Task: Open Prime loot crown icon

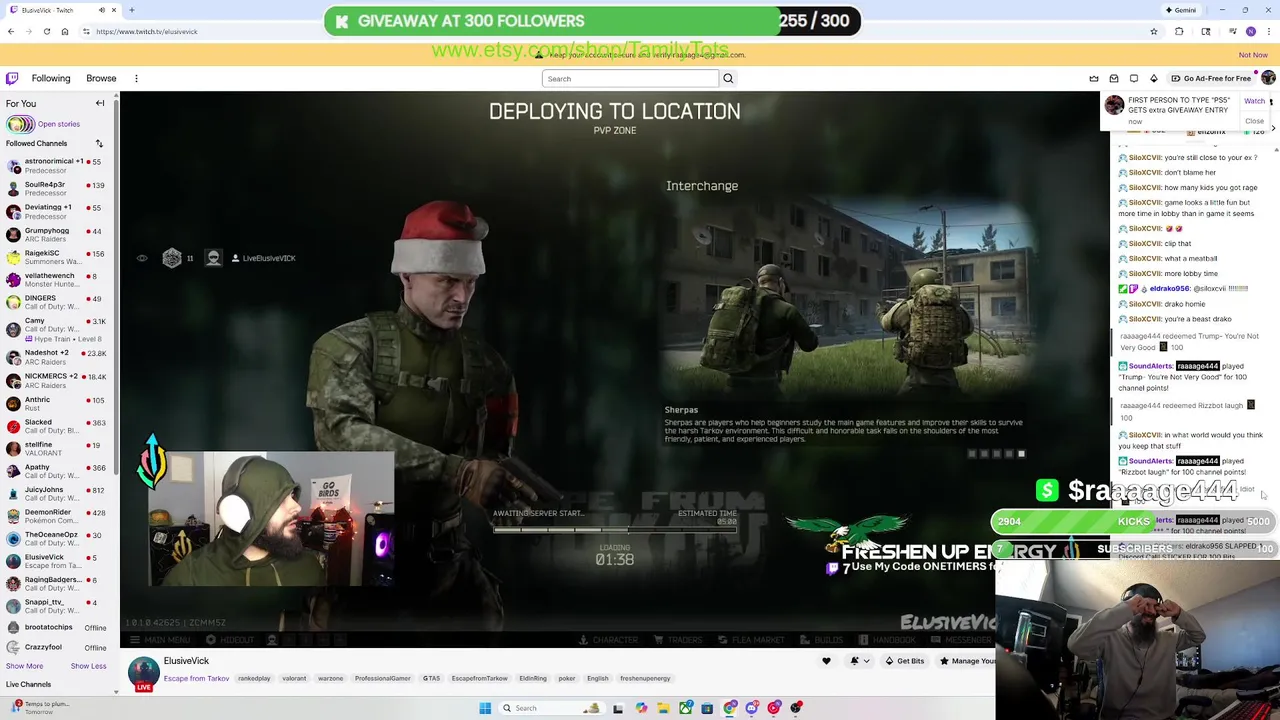Action: (x=1094, y=78)
